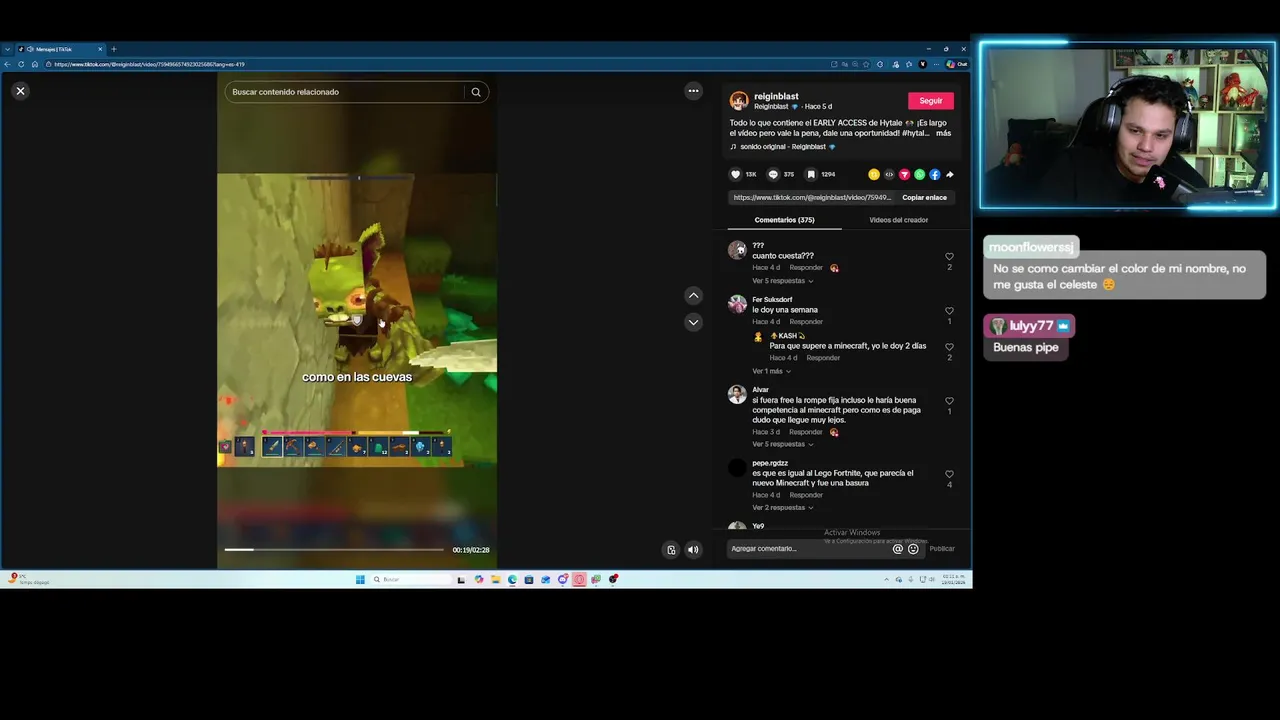
Task: Expand 'Ver 2 respuestas' under pepe.rgdzz comment
Action: click(x=782, y=508)
